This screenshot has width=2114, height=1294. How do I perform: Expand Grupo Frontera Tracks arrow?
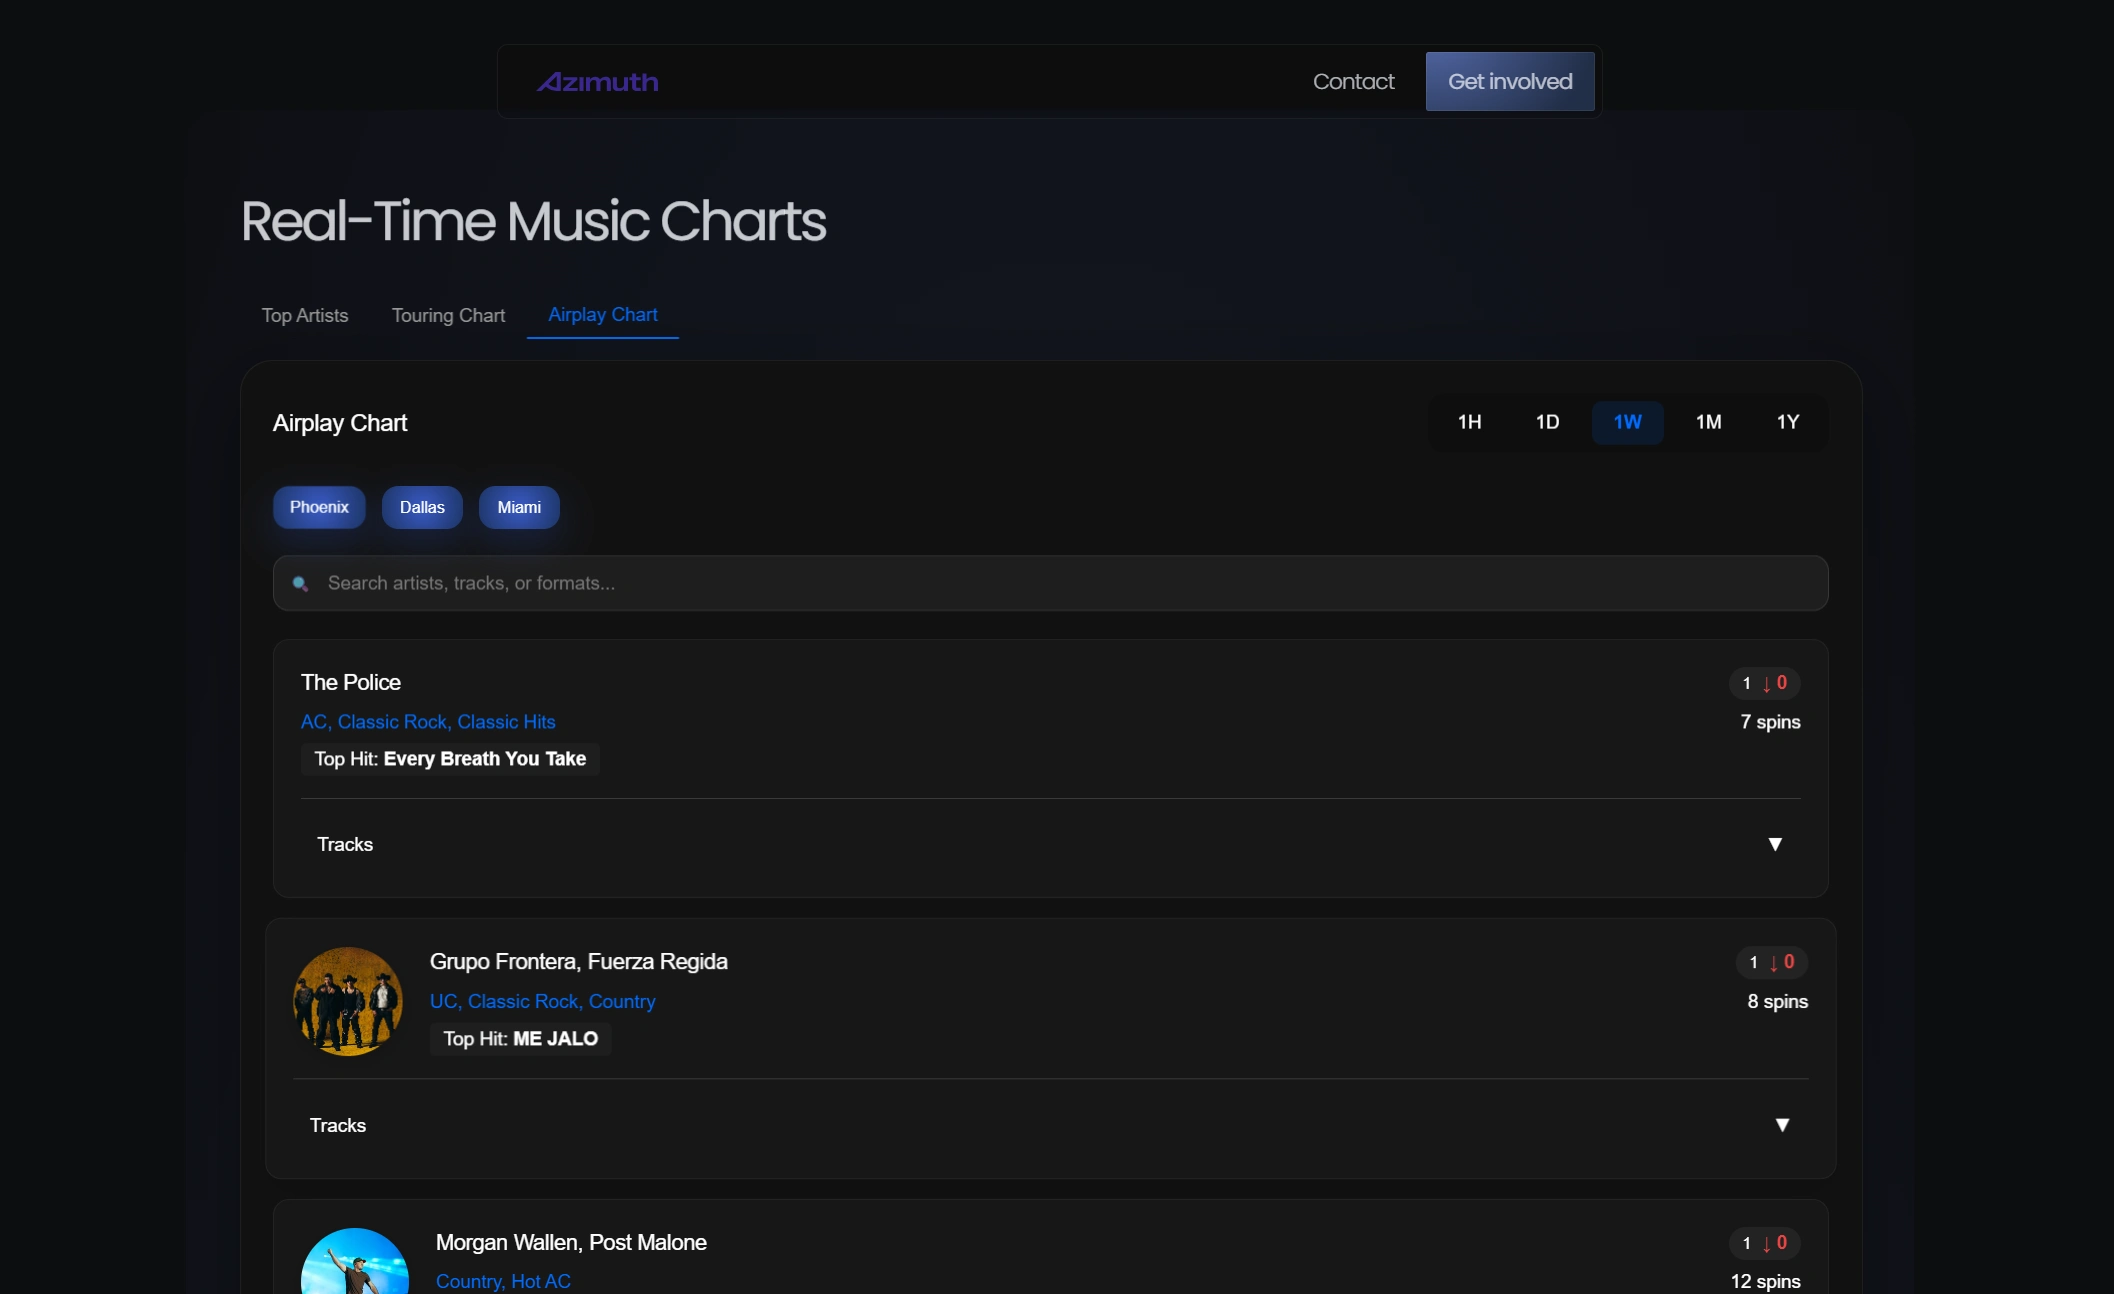[x=1782, y=1125]
